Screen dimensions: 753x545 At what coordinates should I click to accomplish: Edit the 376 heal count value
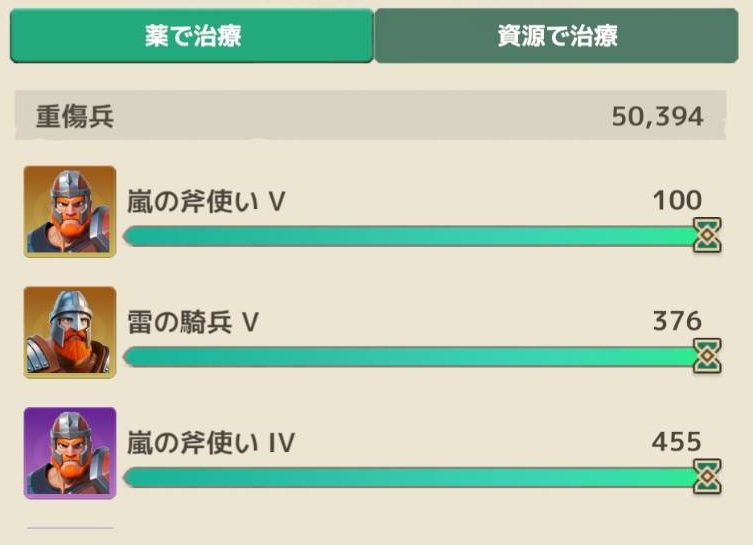676,321
